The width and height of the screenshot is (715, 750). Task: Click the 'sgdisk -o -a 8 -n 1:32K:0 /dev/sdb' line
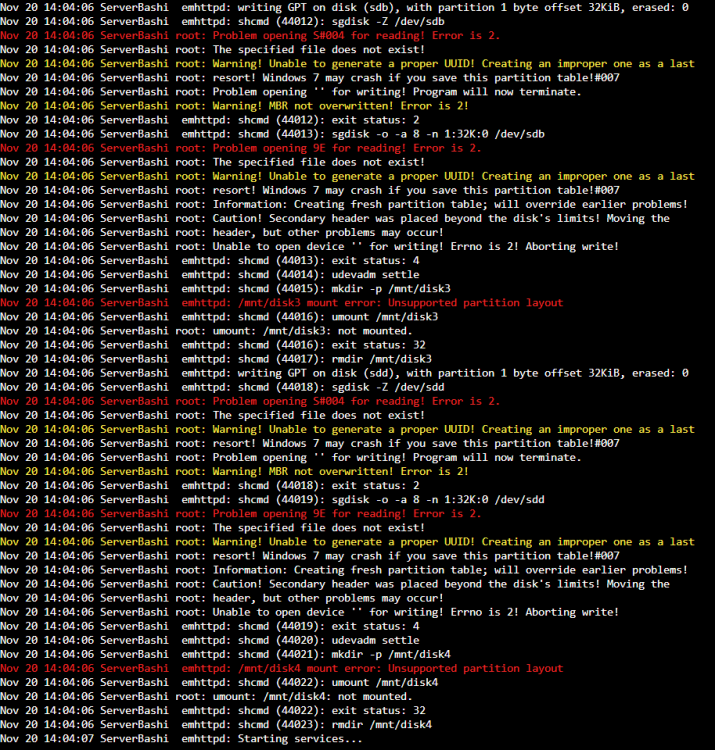click(273, 134)
